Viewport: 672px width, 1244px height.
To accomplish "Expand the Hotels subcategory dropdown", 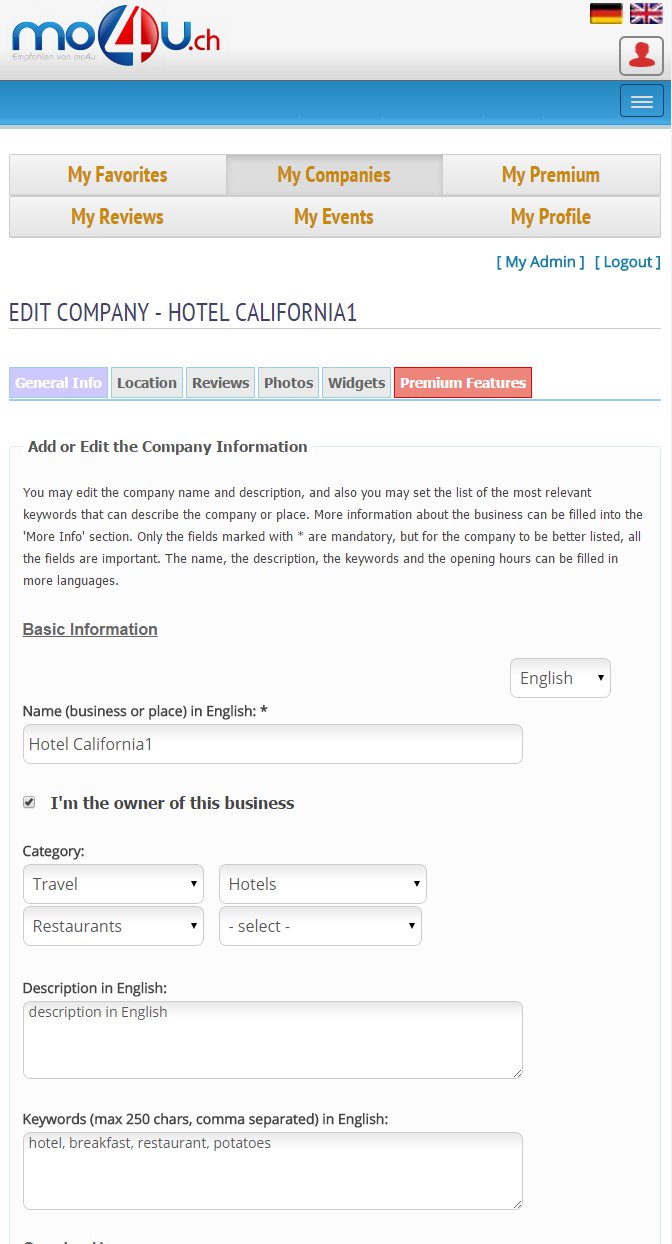I will (x=322, y=884).
